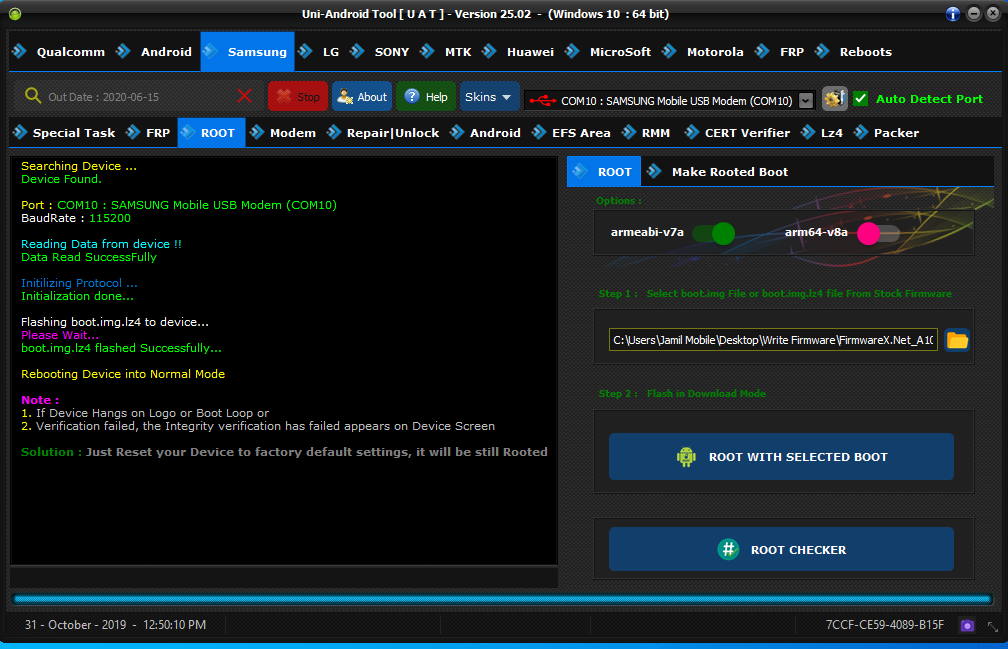
Task: Open the Packer sub-tab
Action: click(x=886, y=133)
